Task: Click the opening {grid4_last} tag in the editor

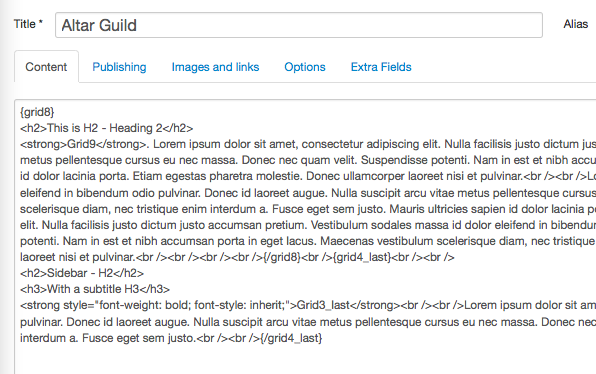Action: click(x=362, y=257)
